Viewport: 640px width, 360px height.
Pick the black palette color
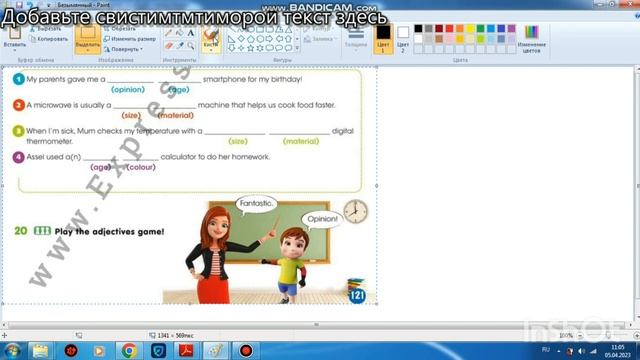pos(418,28)
